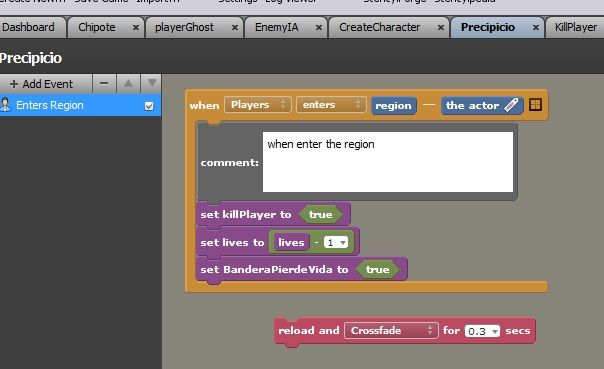
Task: Click the lives attribute block
Action: (x=291, y=242)
